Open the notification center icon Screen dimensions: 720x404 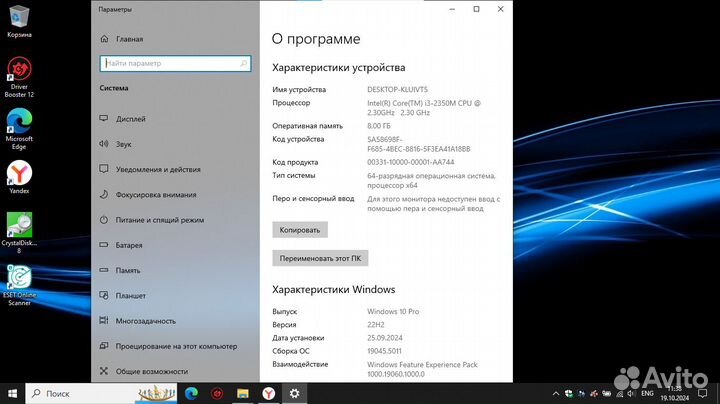pos(703,394)
